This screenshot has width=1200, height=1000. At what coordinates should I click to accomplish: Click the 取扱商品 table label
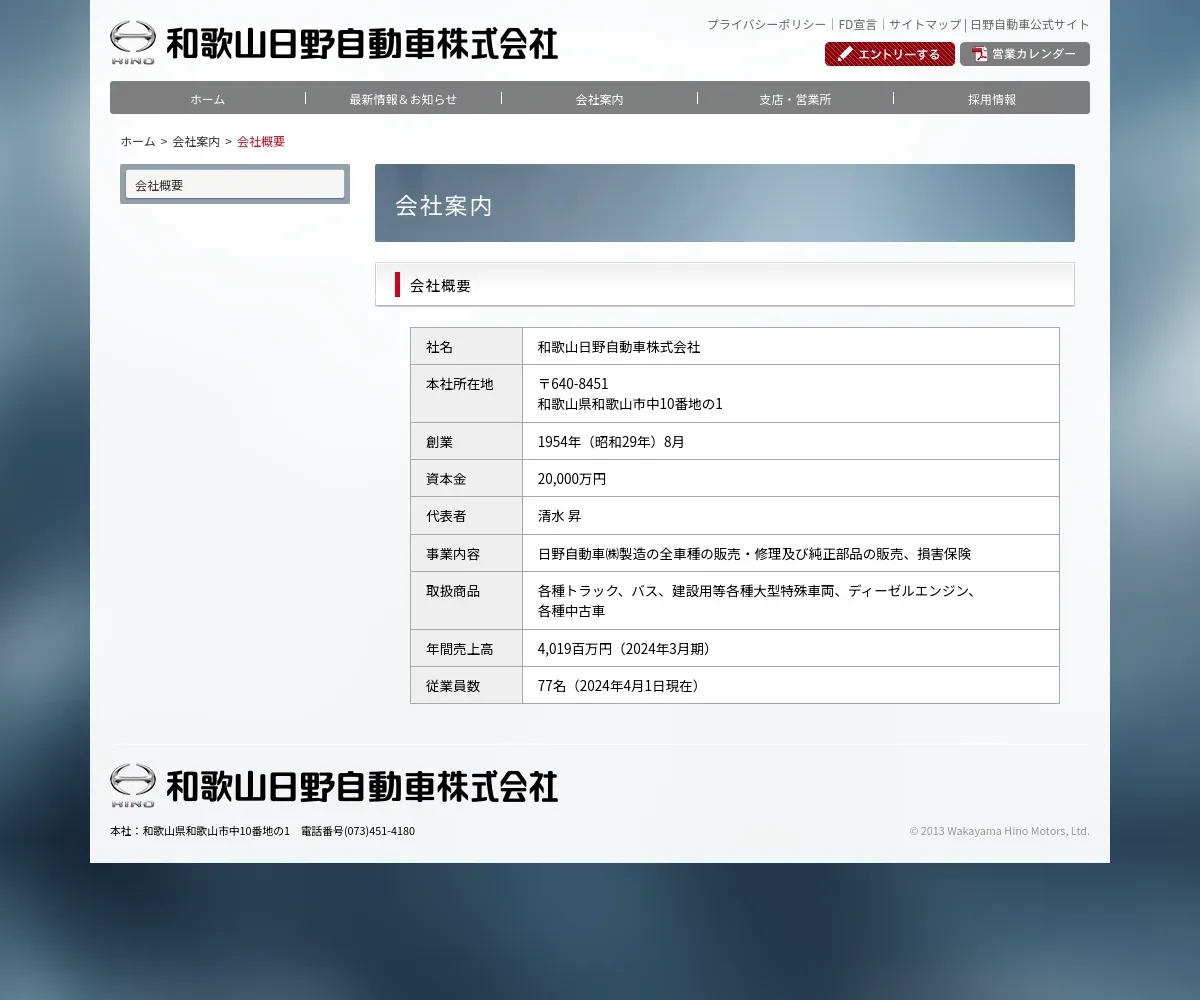coord(453,591)
